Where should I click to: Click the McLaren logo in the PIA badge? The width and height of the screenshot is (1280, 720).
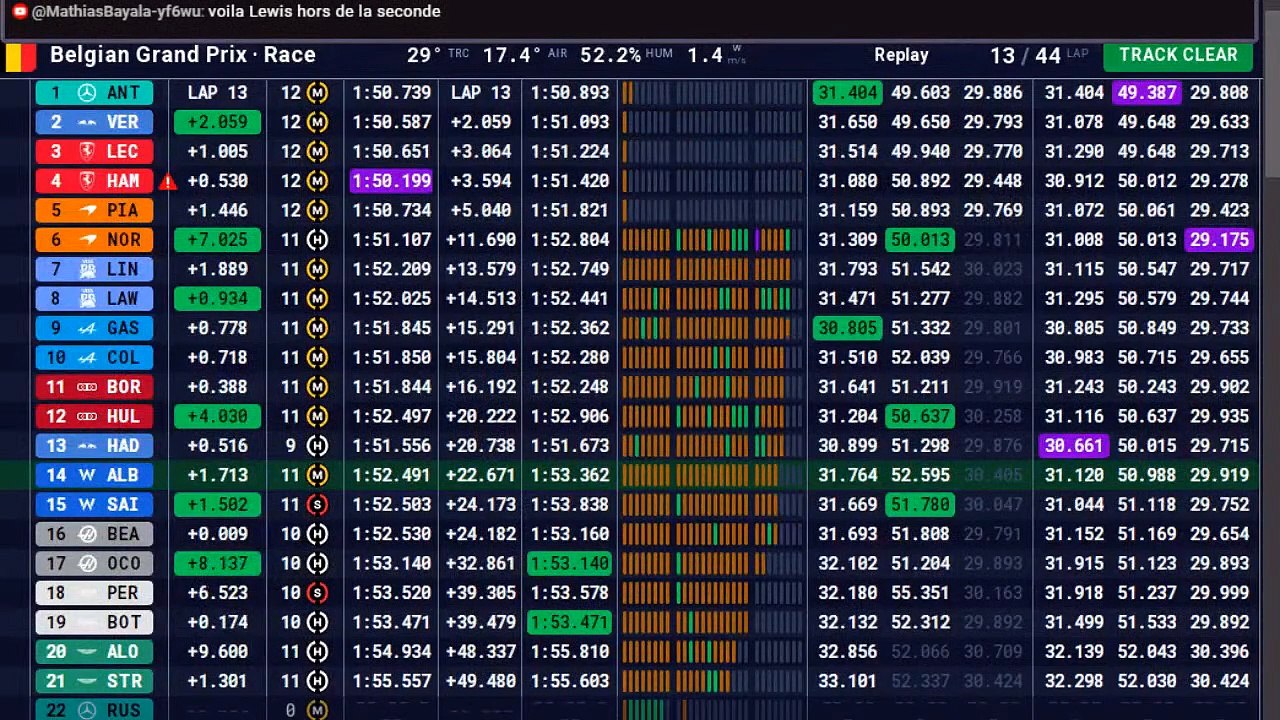click(x=87, y=211)
